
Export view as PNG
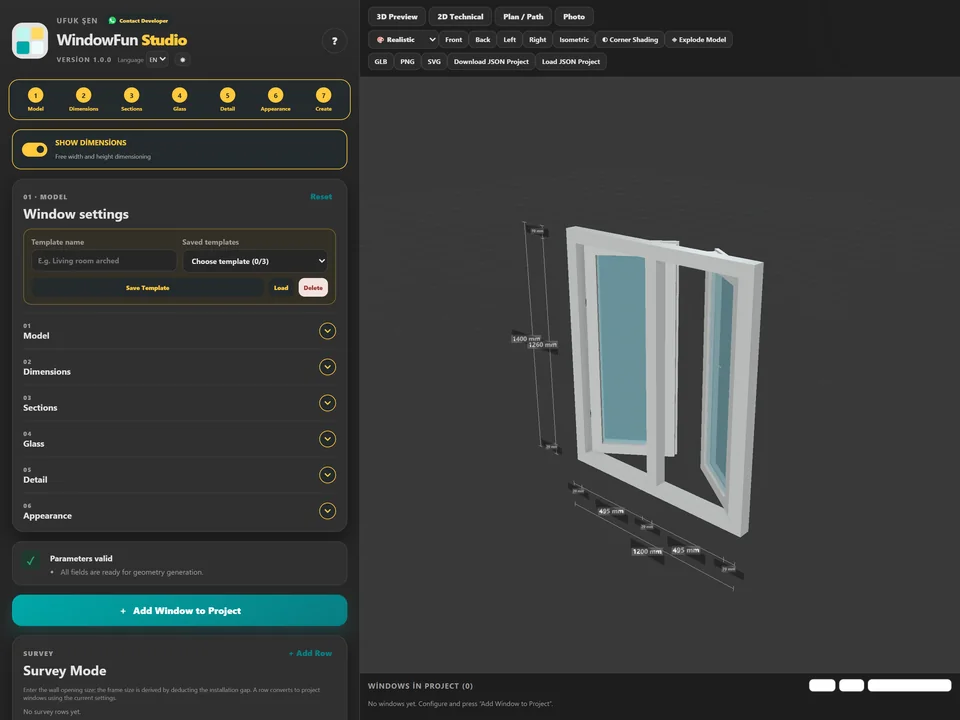tap(407, 62)
